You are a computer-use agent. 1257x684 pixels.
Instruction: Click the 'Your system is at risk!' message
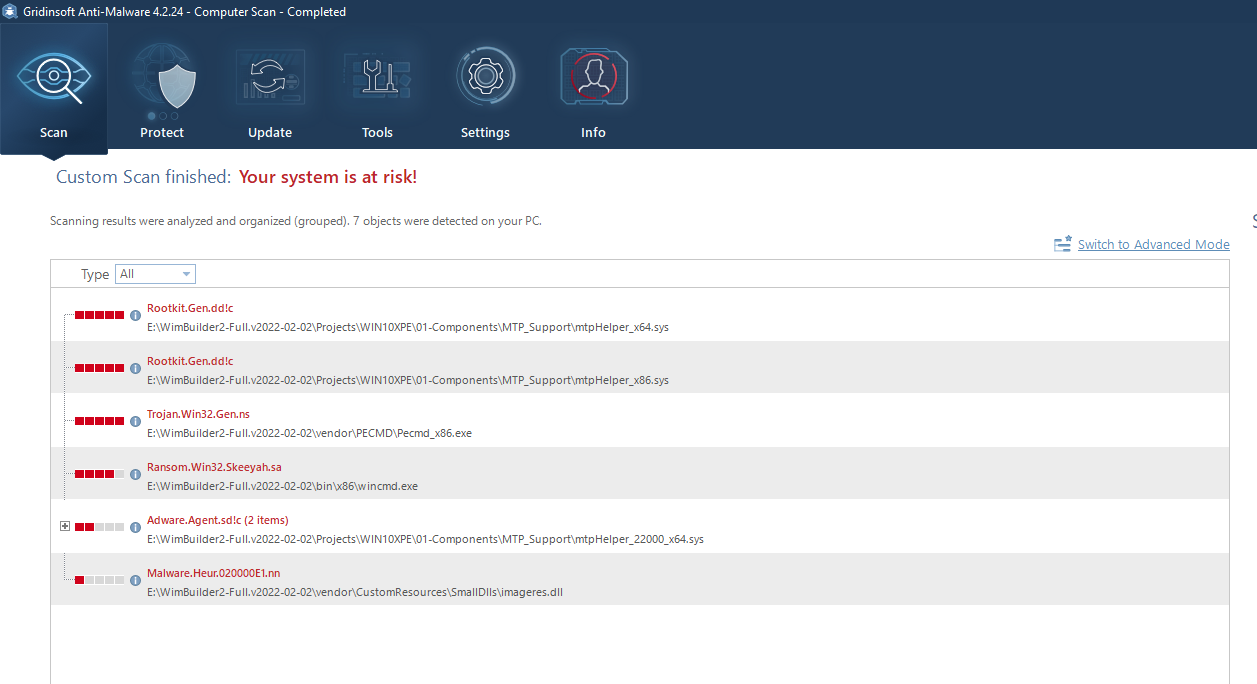tap(328, 177)
